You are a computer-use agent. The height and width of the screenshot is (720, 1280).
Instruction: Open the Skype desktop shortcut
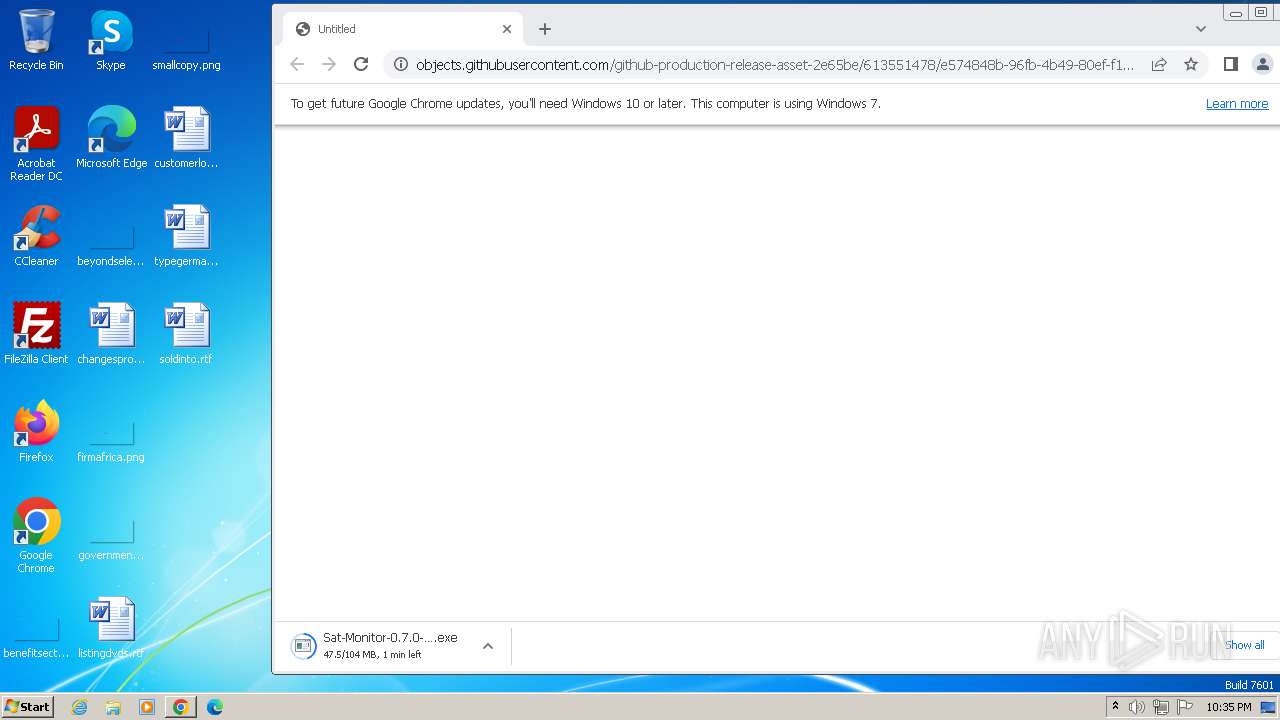(x=111, y=40)
